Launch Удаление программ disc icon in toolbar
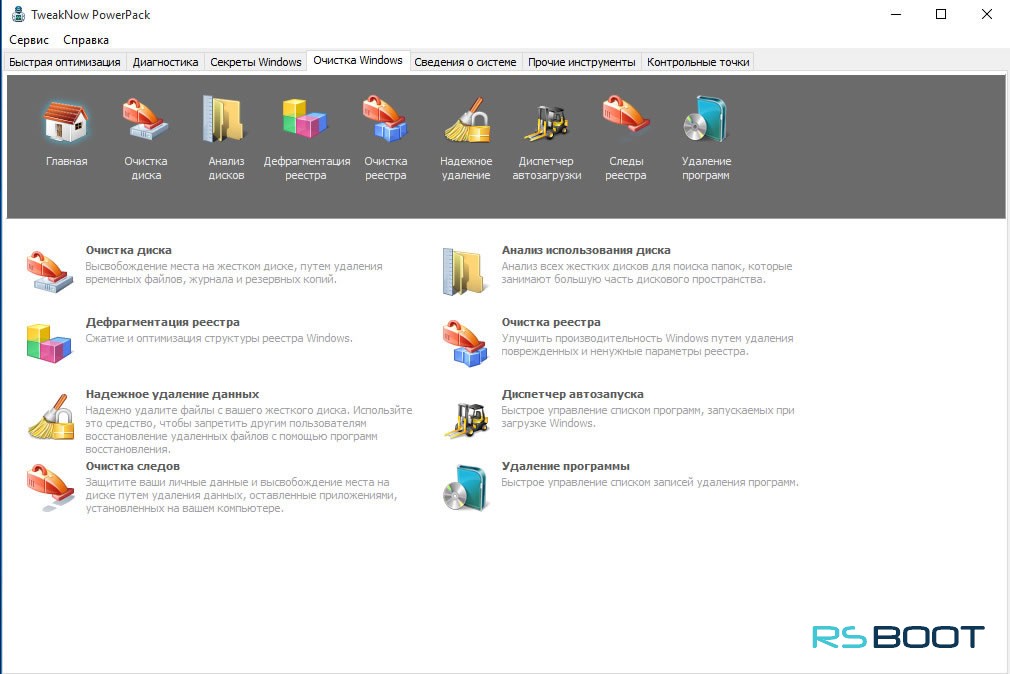 pyautogui.click(x=706, y=119)
